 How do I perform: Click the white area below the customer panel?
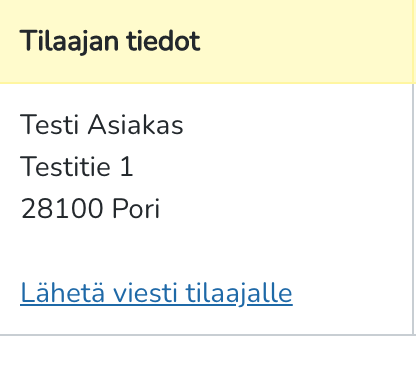208,351
